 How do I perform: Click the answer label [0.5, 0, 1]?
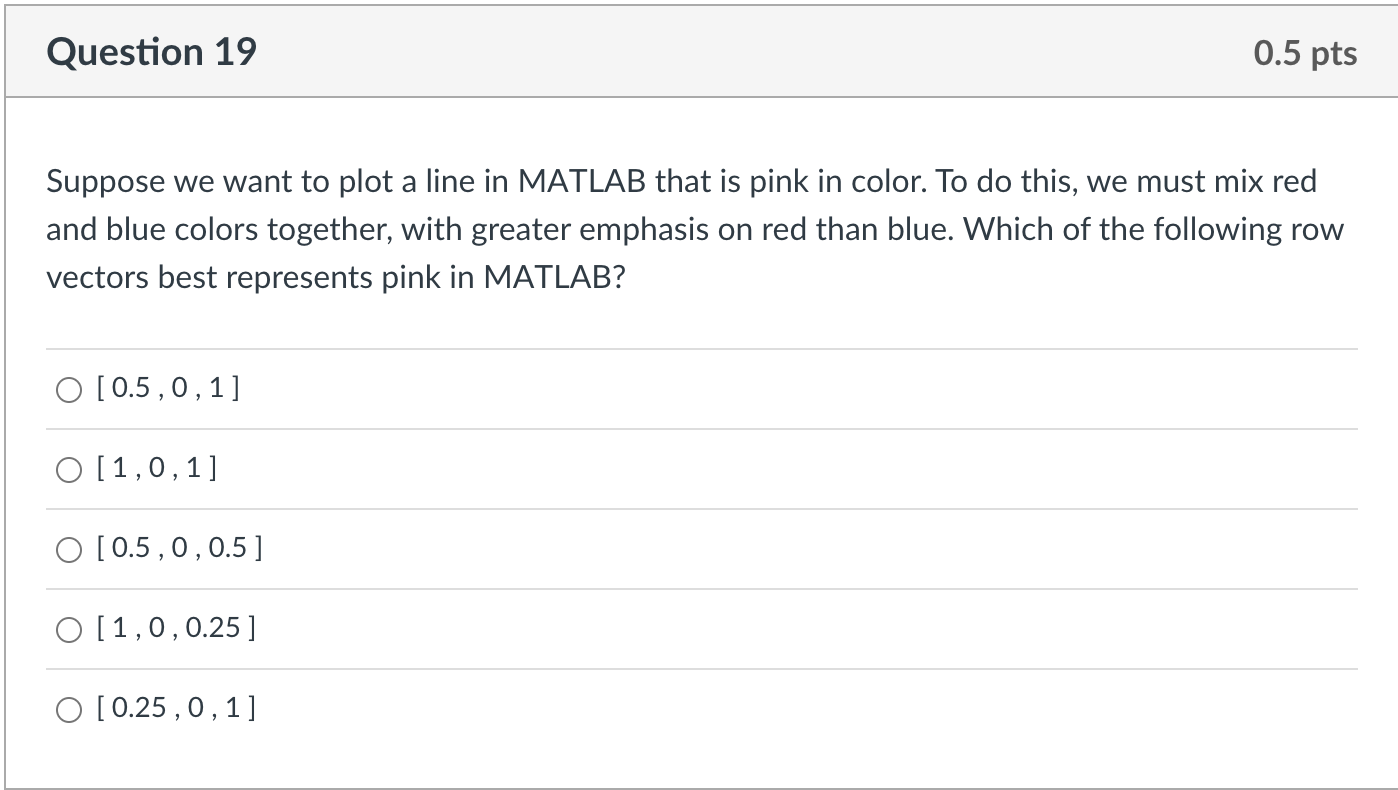[170, 388]
